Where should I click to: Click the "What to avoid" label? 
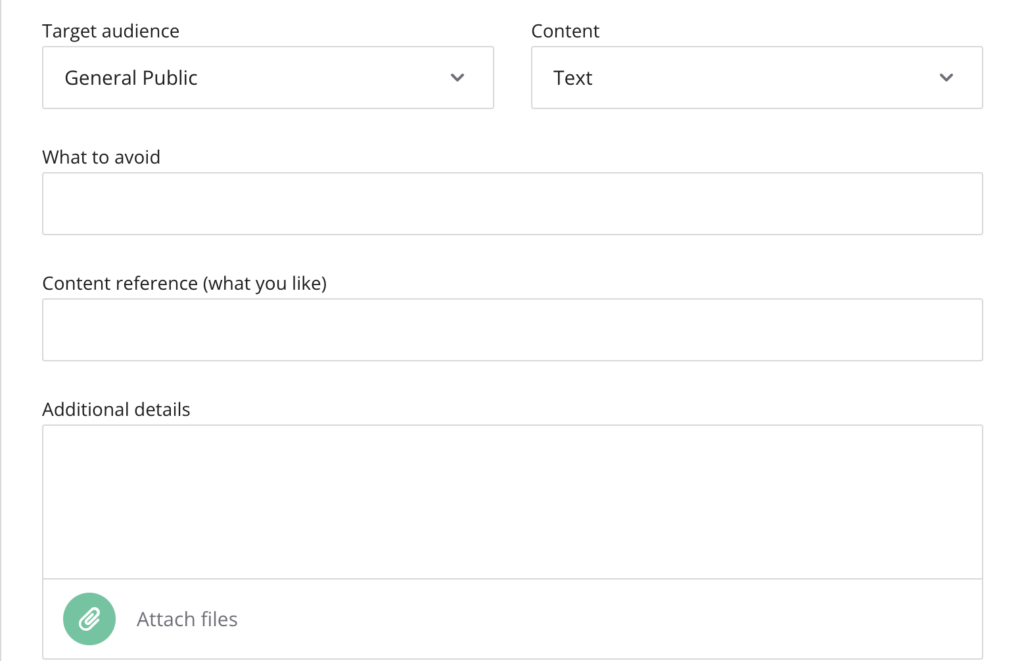[x=101, y=157]
